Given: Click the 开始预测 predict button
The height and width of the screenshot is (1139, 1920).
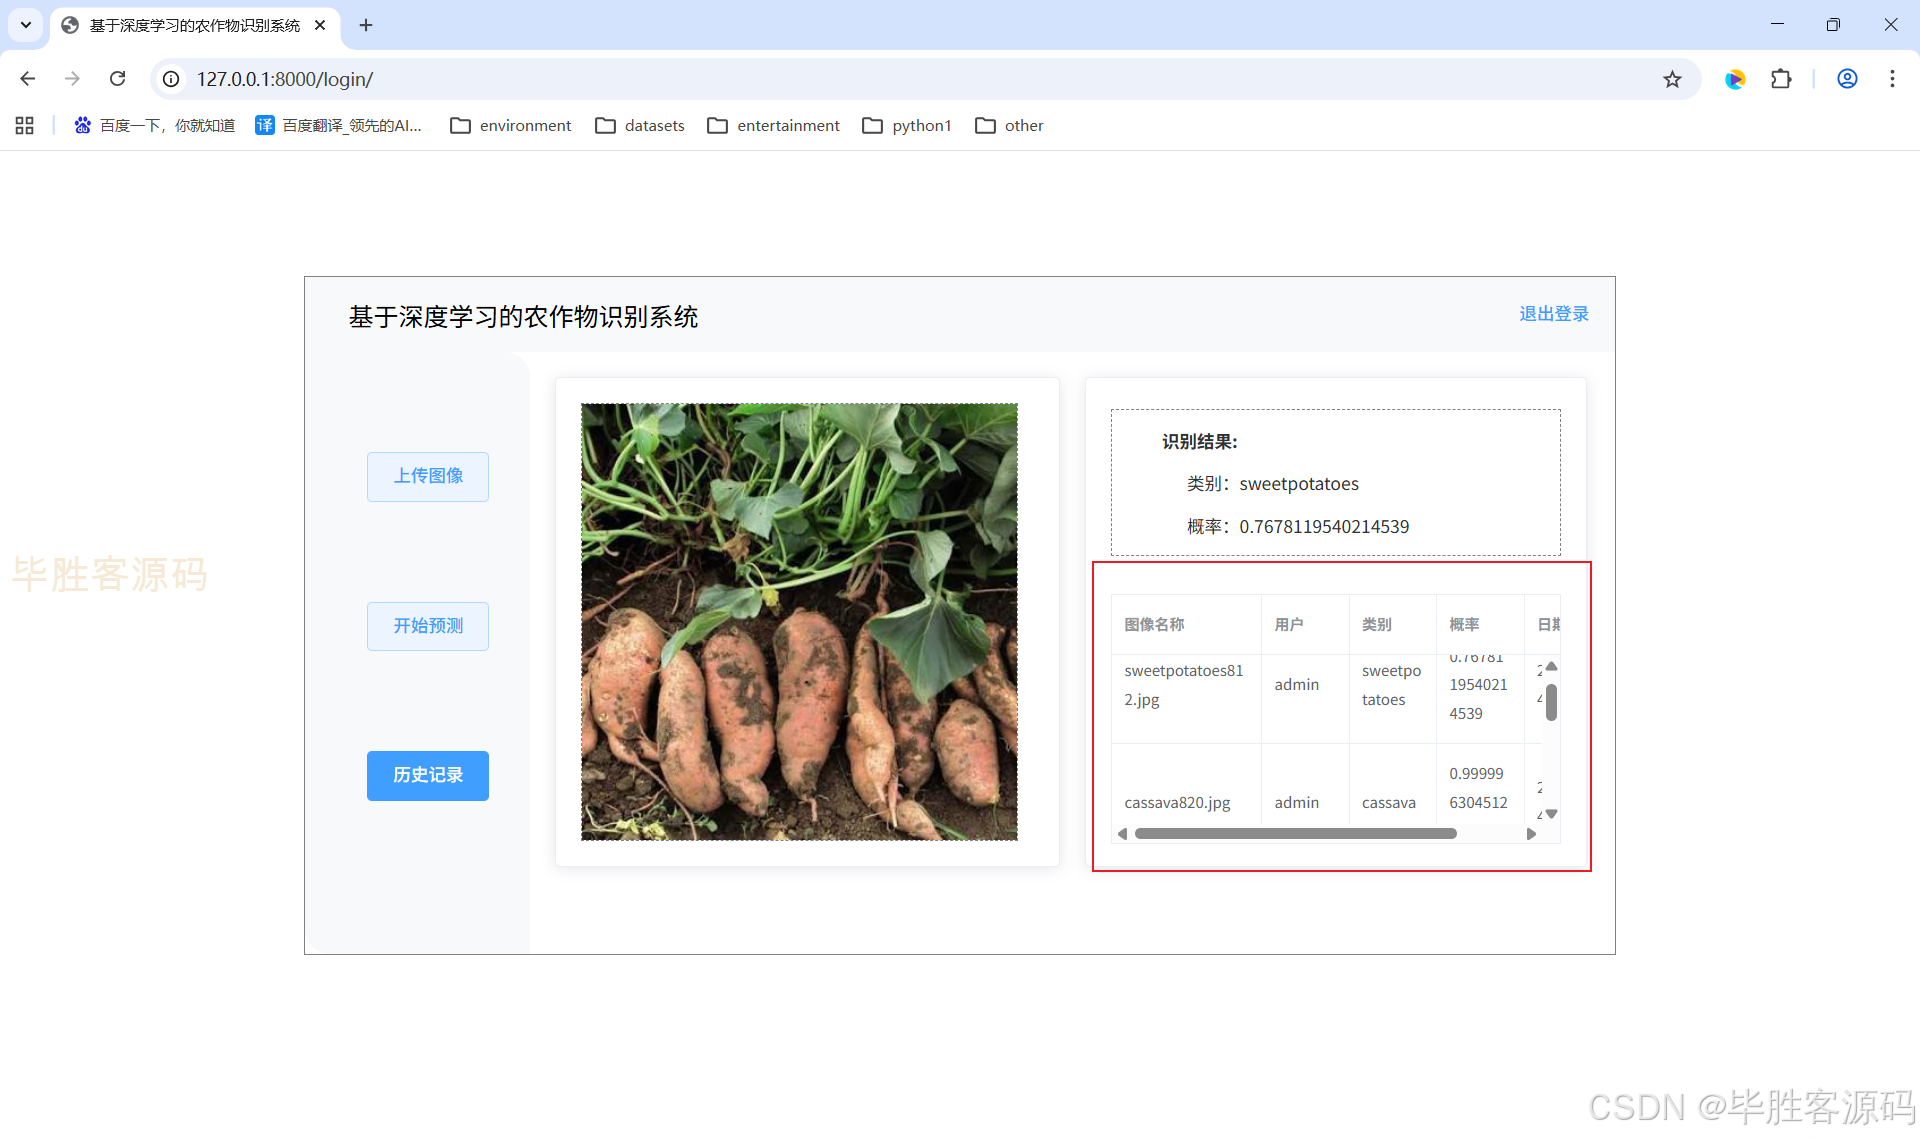Looking at the screenshot, I should [x=428, y=626].
